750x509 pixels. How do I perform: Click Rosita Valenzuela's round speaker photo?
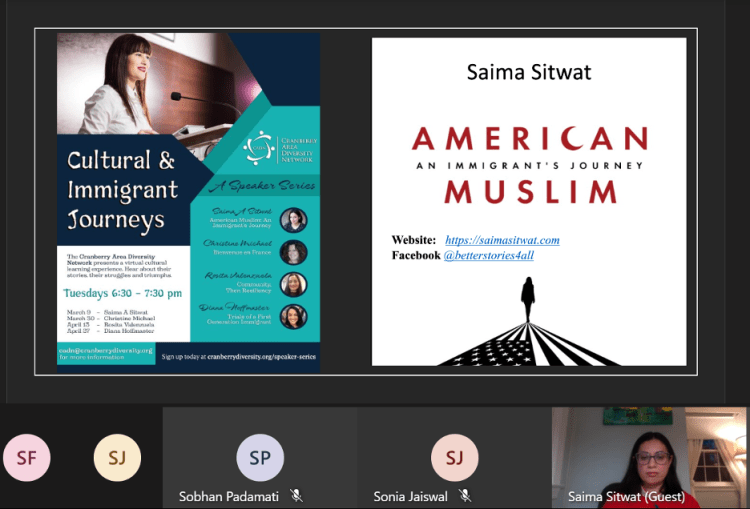pyautogui.click(x=293, y=284)
